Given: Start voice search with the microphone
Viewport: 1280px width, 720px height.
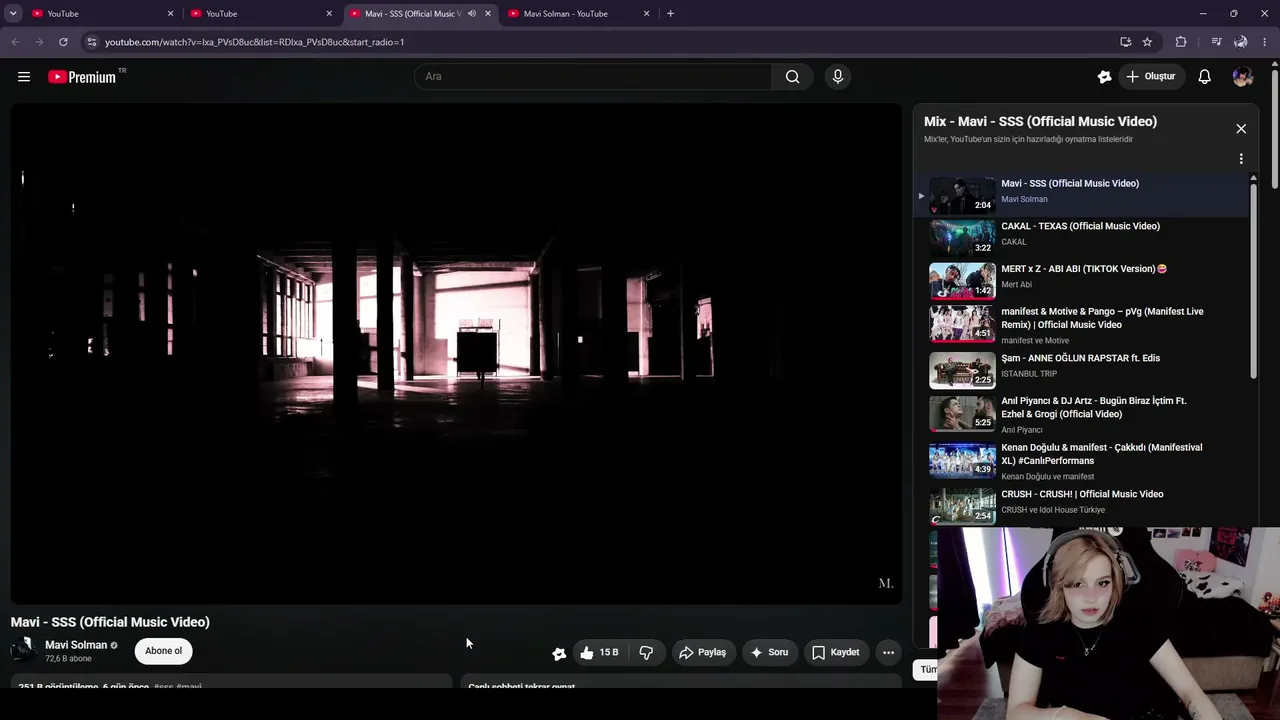Looking at the screenshot, I should [838, 77].
